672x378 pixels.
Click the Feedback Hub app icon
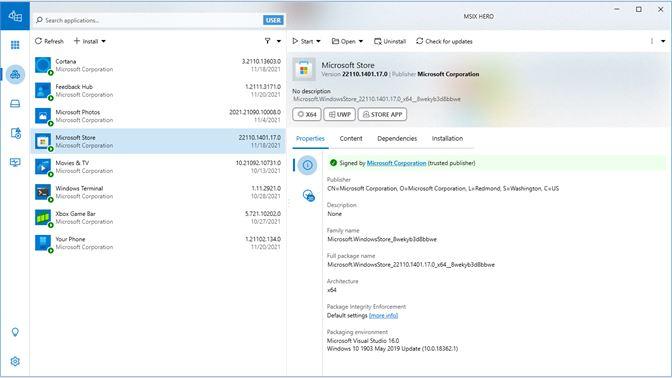(43, 90)
